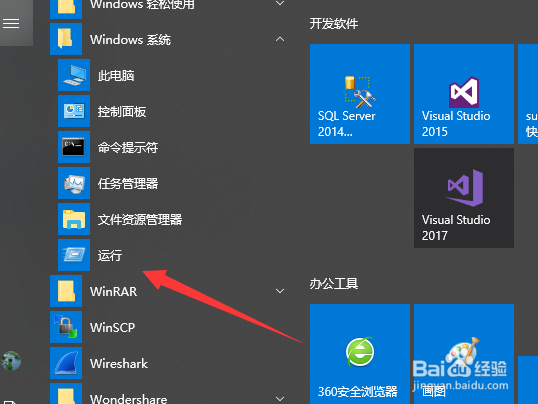Select the 此电脑 text label
Screen dimensions: 538x404
[x=116, y=76]
